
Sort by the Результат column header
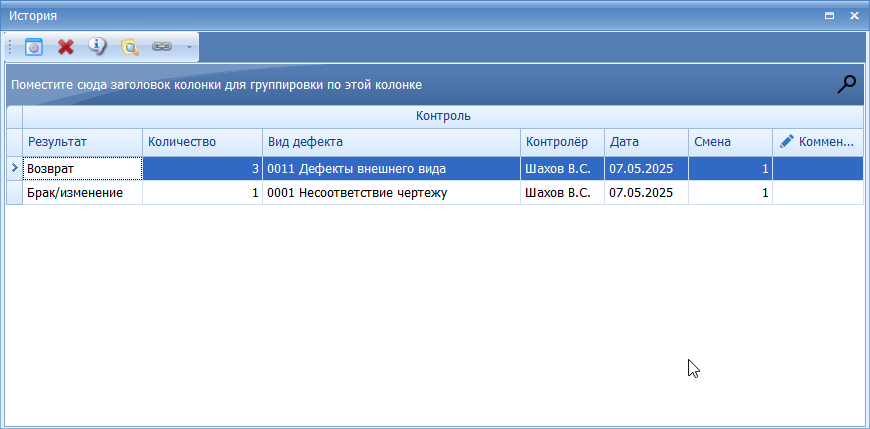pos(82,142)
